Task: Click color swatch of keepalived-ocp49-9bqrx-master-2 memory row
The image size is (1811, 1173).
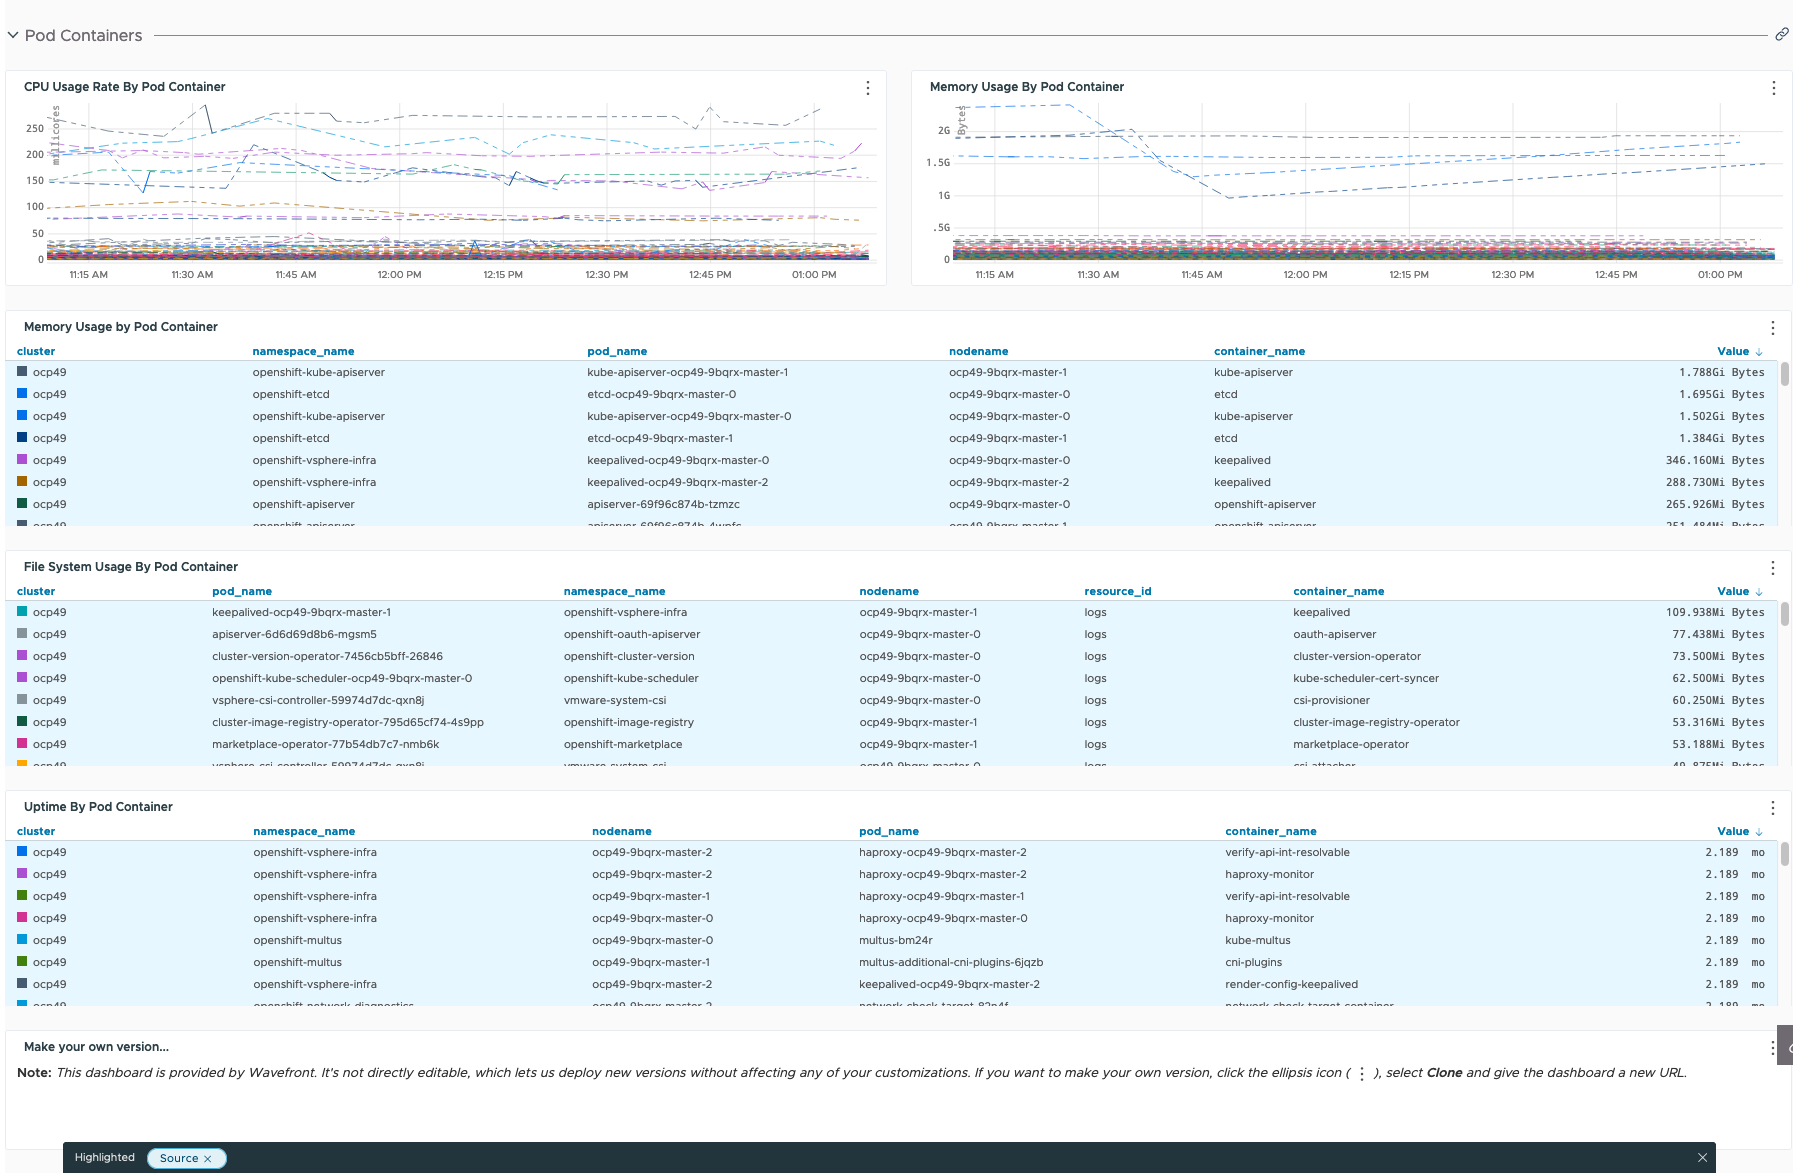Action: tap(22, 482)
